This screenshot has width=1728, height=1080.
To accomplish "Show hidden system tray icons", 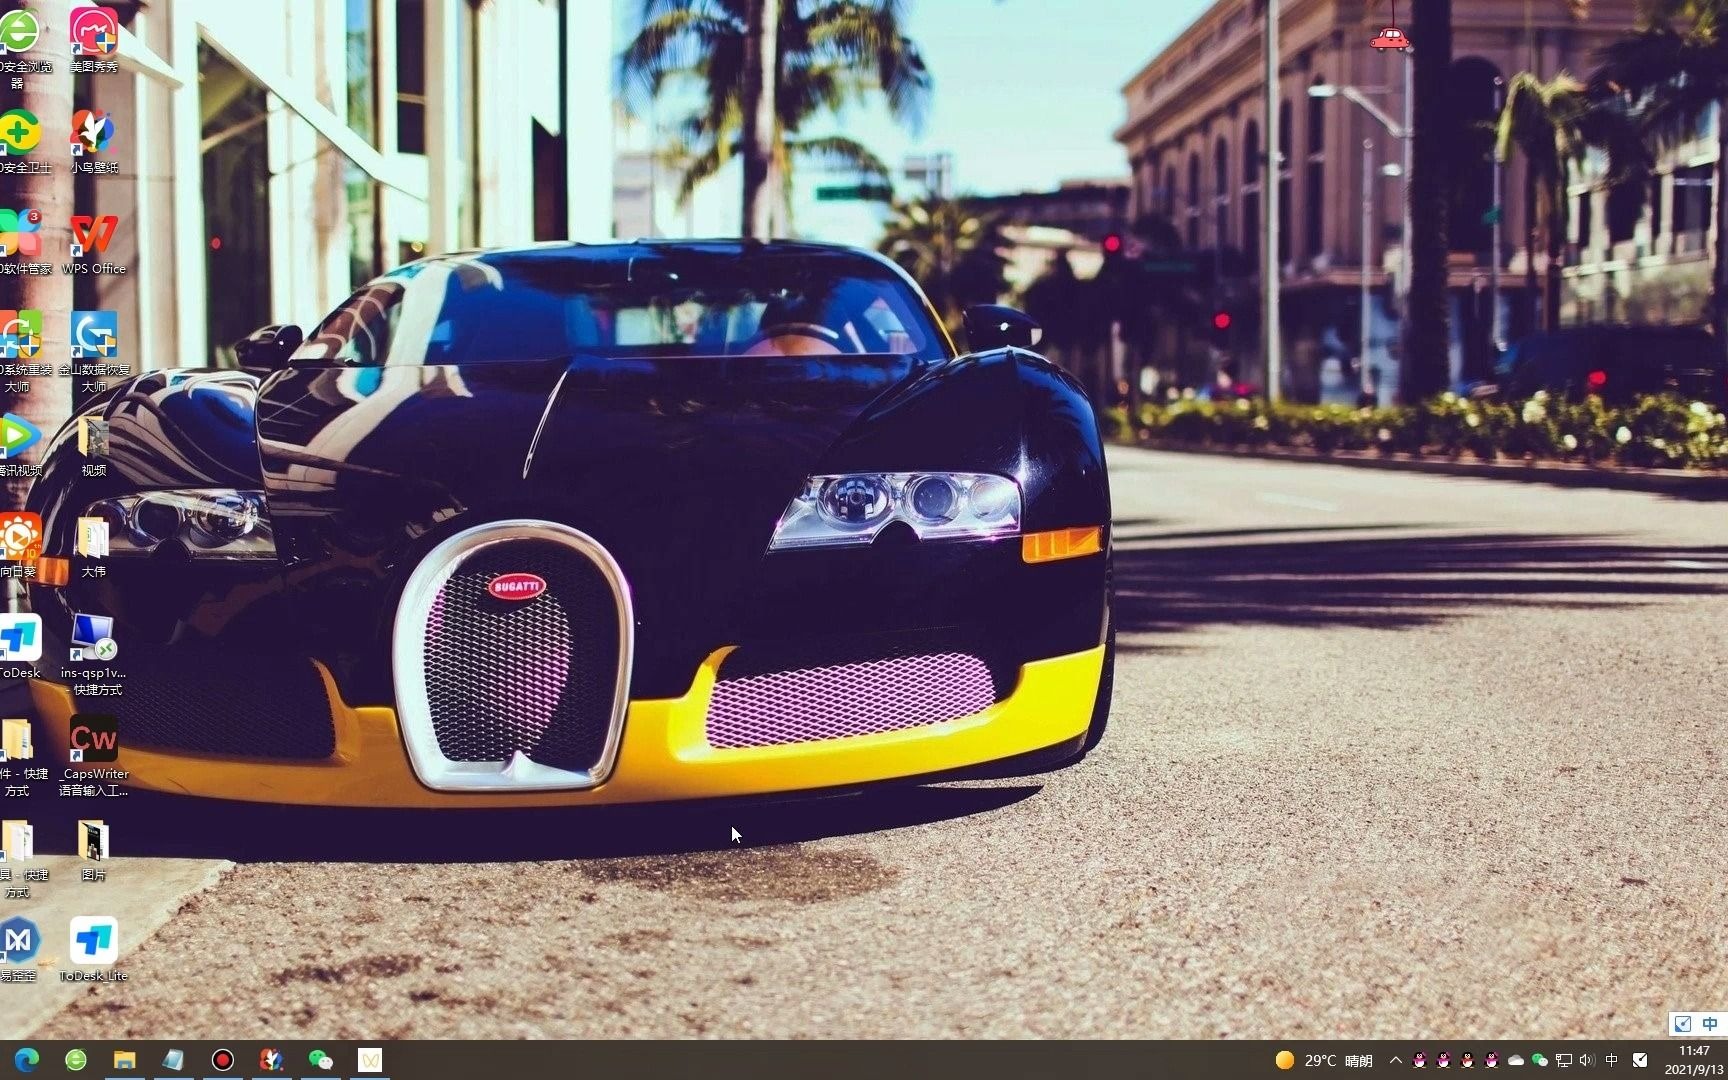I will coord(1395,1060).
